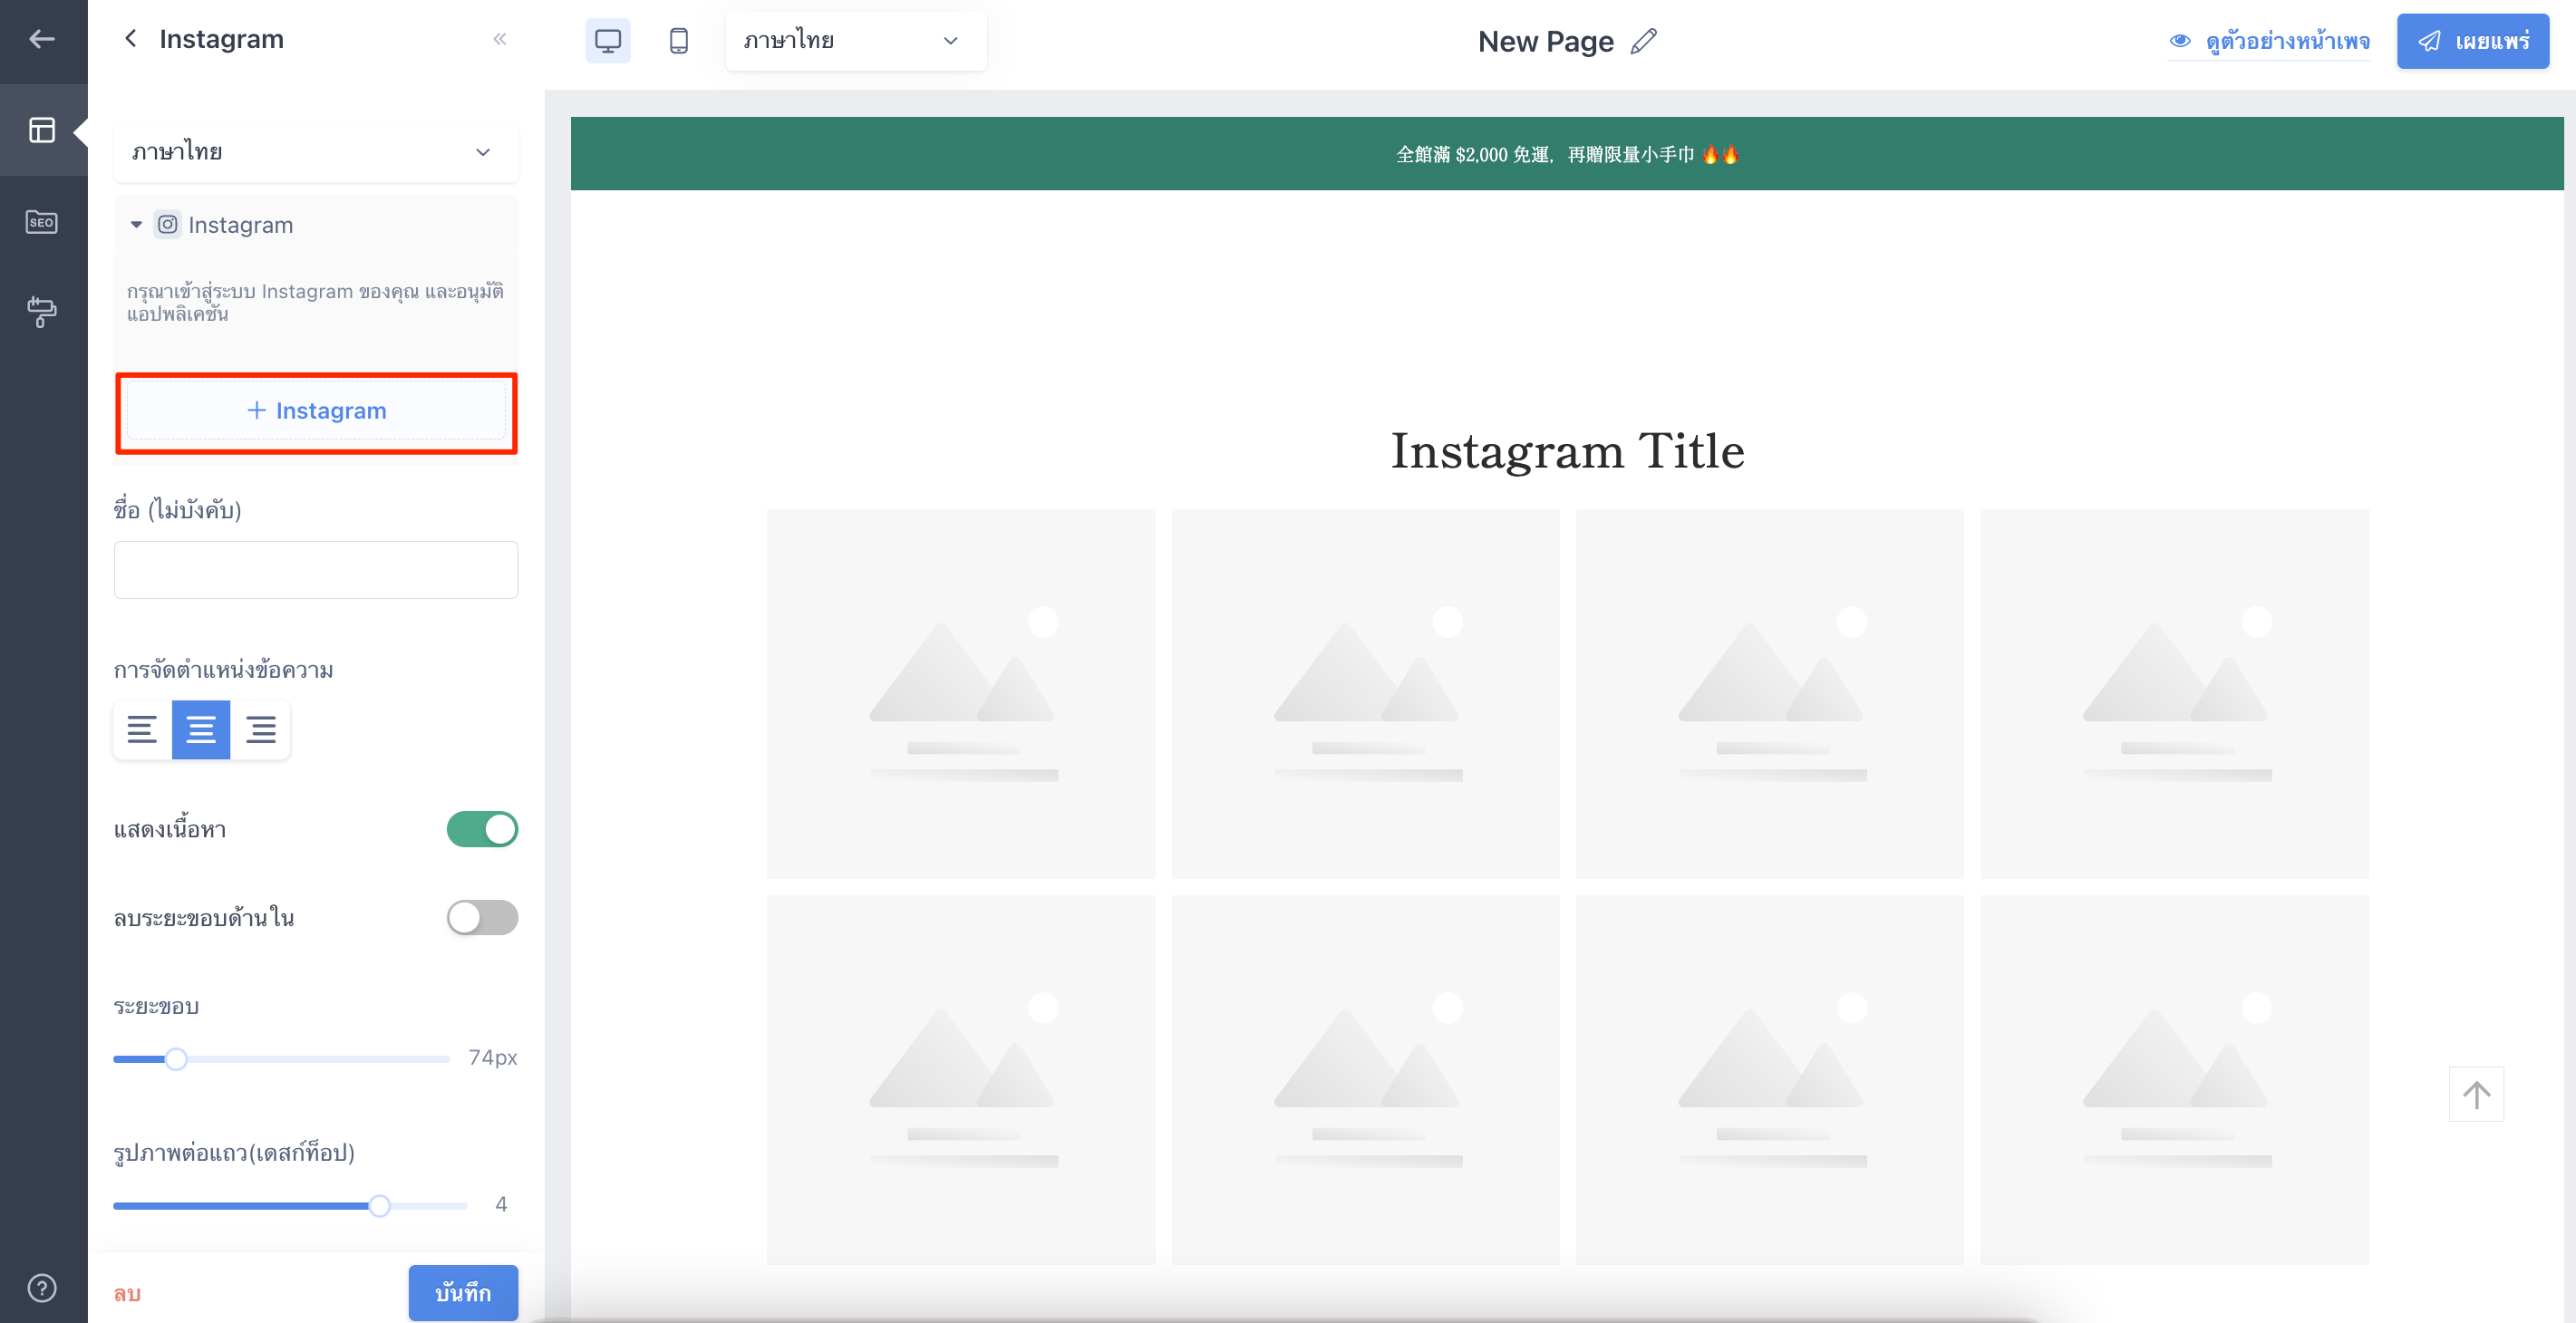Image resolution: width=2576 pixels, height=1323 pixels.
Task: Open help question mark icon
Action: (42, 1288)
